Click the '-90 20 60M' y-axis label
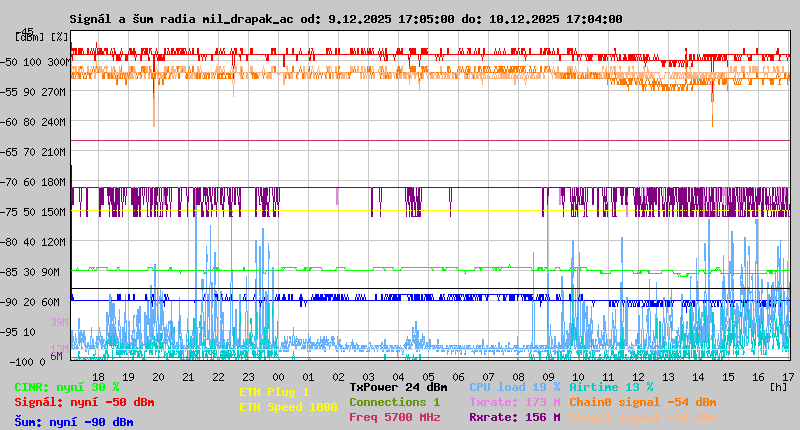The height and width of the screenshot is (430, 800). point(30,302)
